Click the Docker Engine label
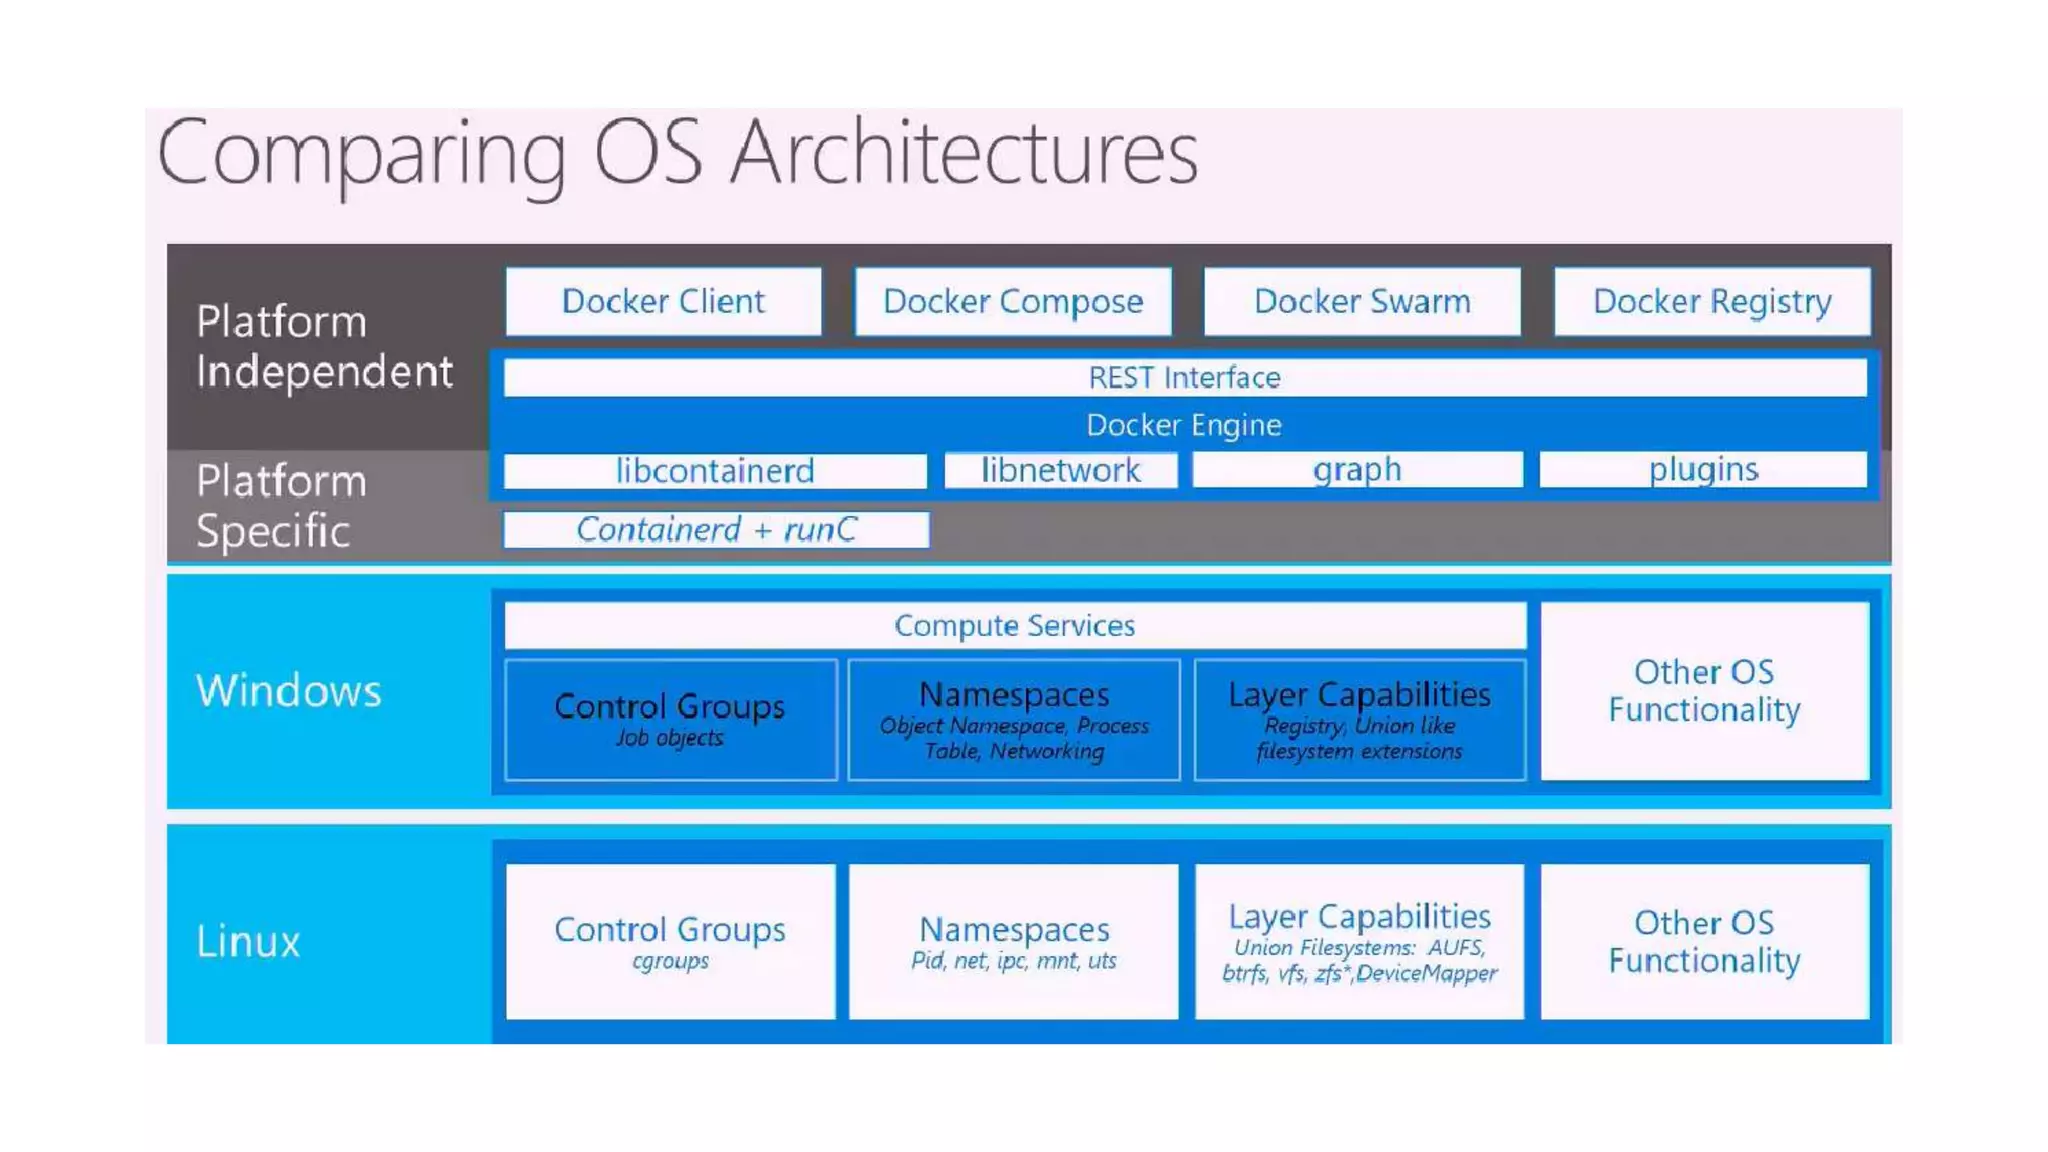Screen dimensions: 2048x1152 tap(1184, 425)
